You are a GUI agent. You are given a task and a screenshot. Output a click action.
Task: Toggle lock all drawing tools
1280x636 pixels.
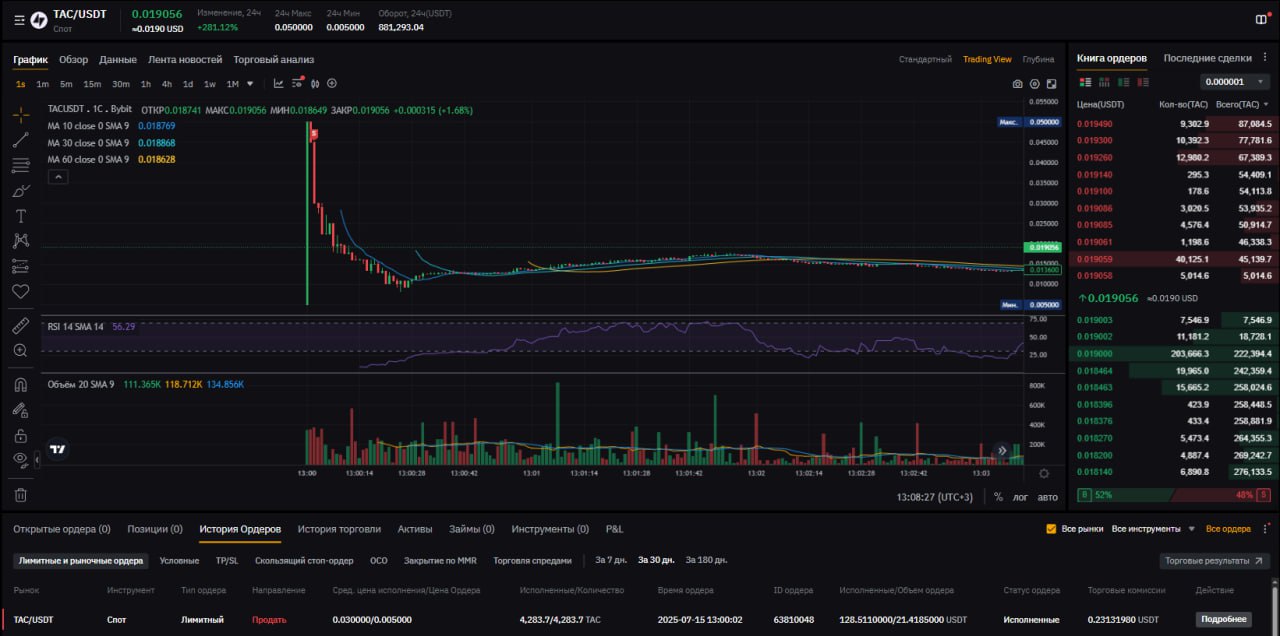(20, 435)
